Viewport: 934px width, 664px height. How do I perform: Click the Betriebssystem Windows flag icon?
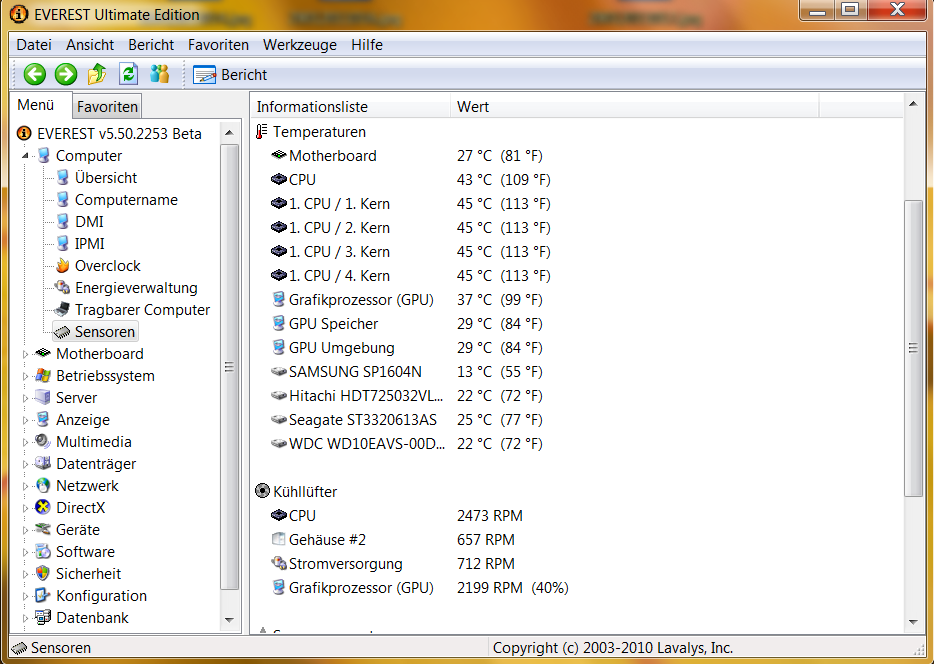pos(43,376)
